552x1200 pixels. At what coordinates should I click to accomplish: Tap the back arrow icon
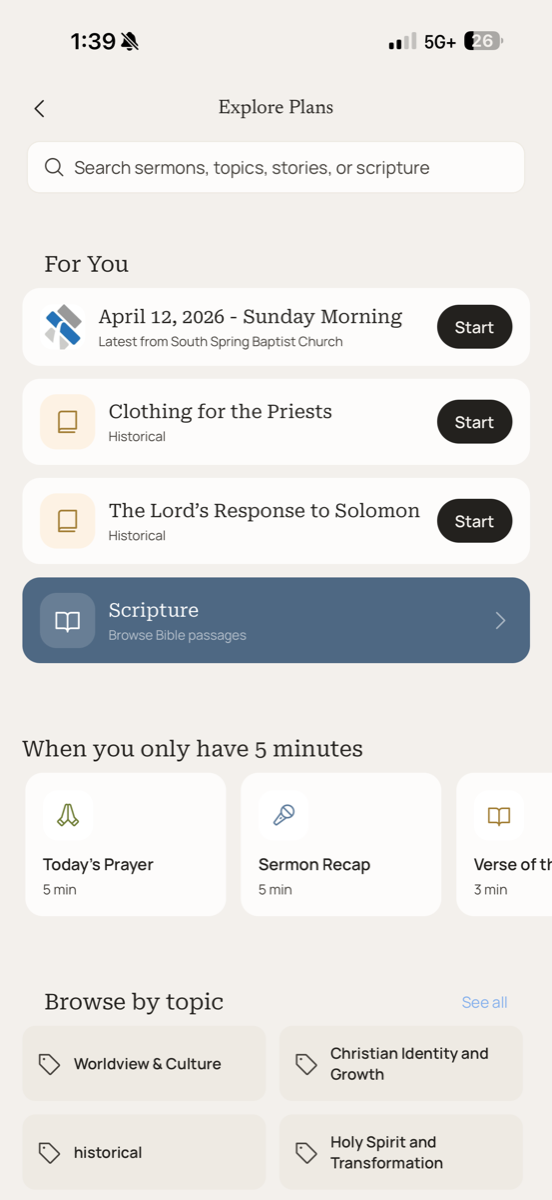tap(39, 109)
